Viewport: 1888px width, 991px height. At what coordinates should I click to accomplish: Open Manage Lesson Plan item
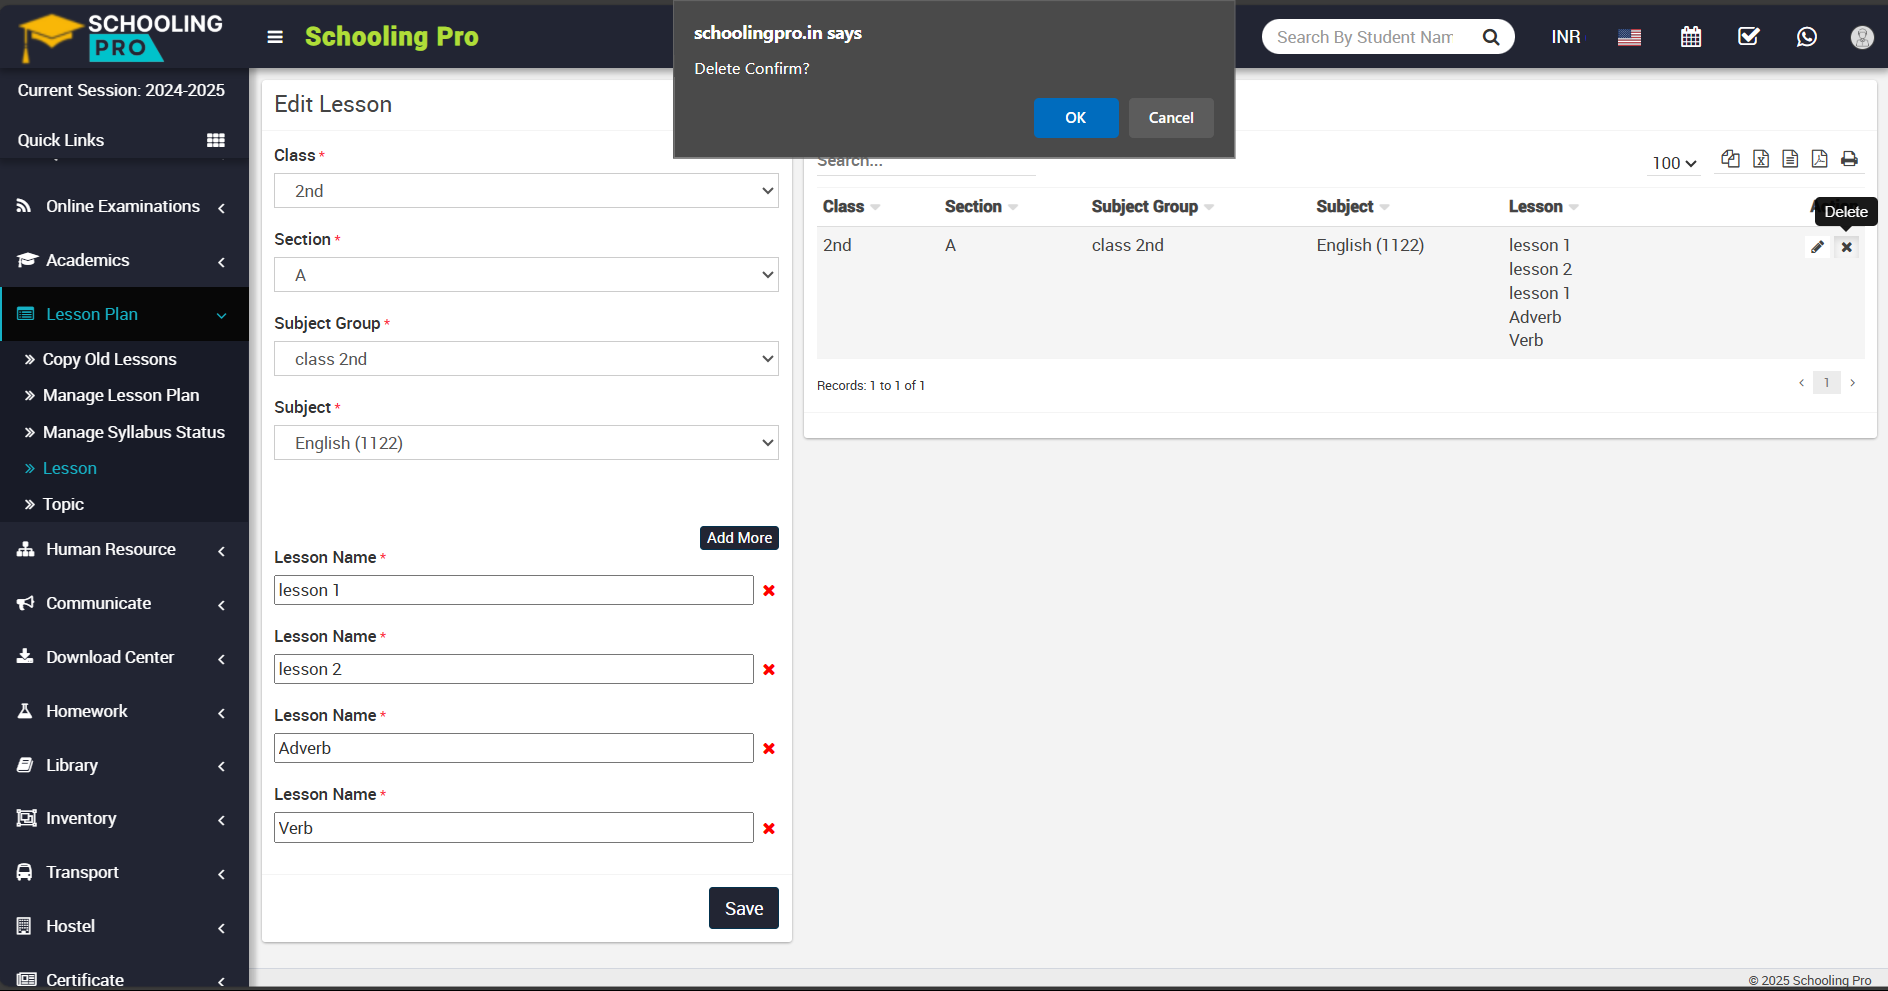(121, 395)
